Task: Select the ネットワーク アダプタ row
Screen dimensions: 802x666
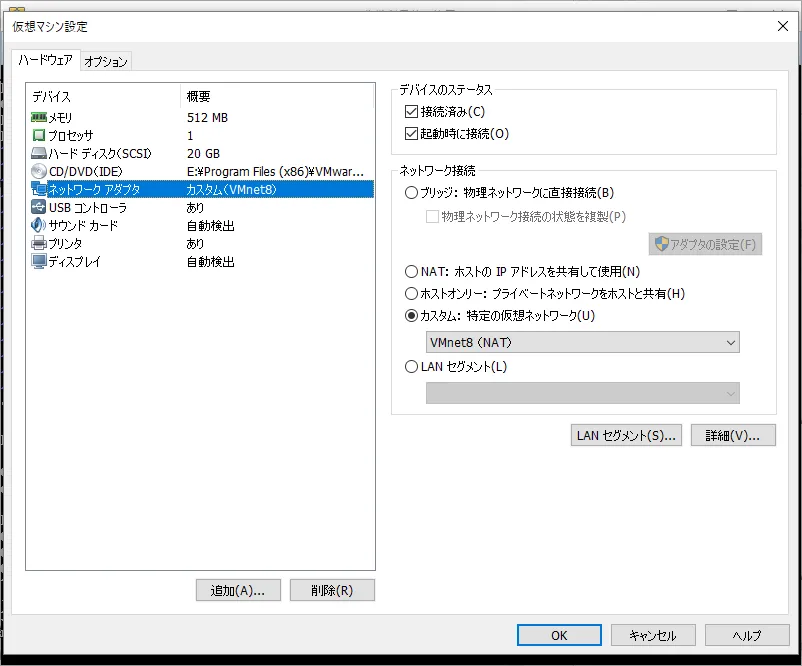Action: tap(200, 190)
